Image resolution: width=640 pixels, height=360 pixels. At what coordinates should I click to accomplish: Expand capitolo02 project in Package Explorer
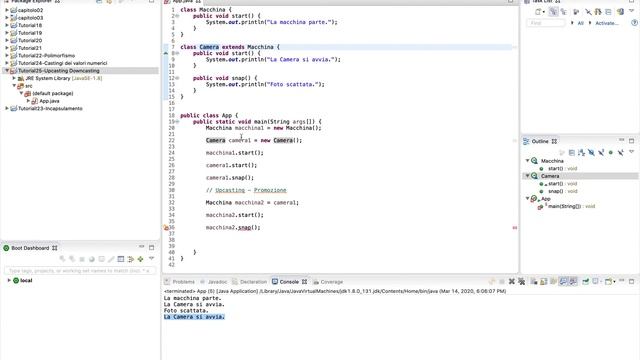click(7, 10)
